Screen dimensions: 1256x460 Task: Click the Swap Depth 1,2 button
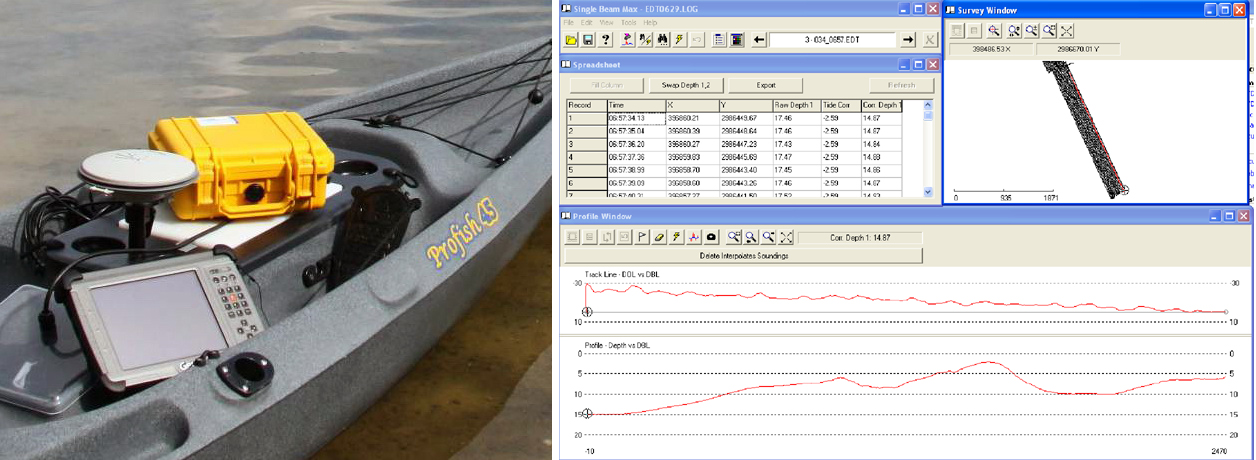click(686, 85)
